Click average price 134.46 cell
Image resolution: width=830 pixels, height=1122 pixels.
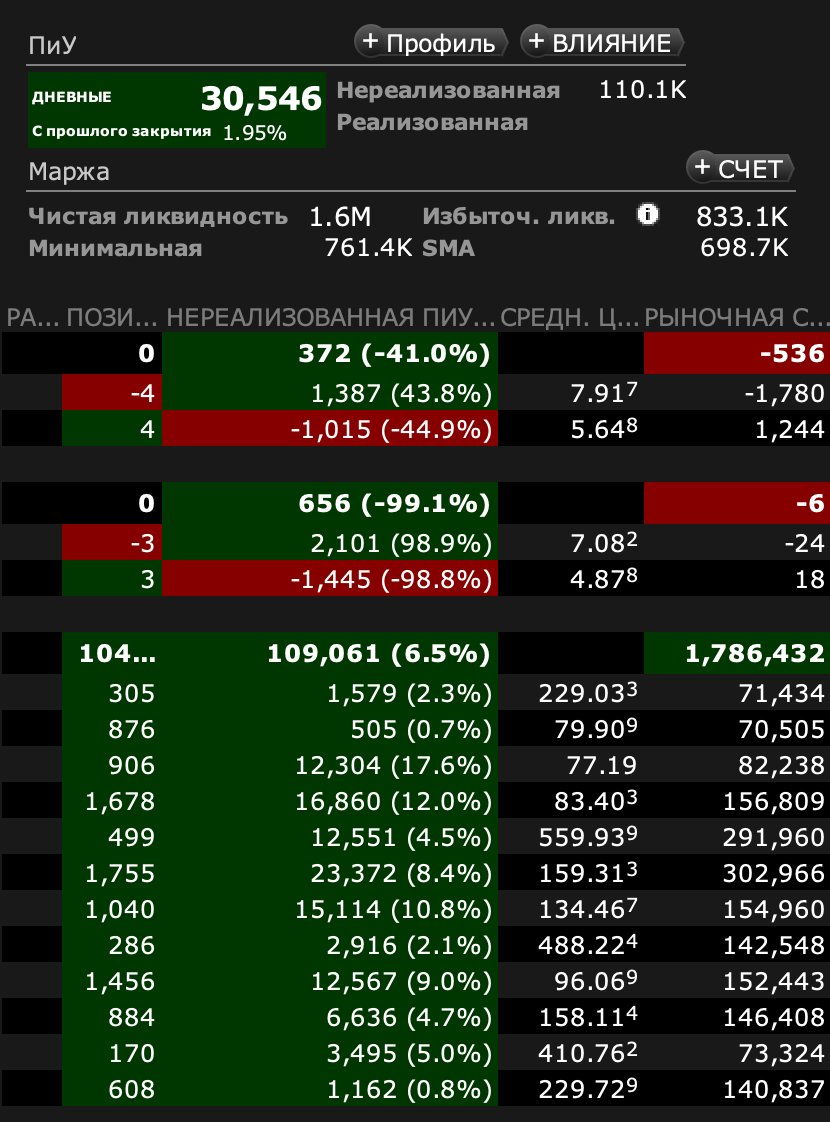[571, 909]
